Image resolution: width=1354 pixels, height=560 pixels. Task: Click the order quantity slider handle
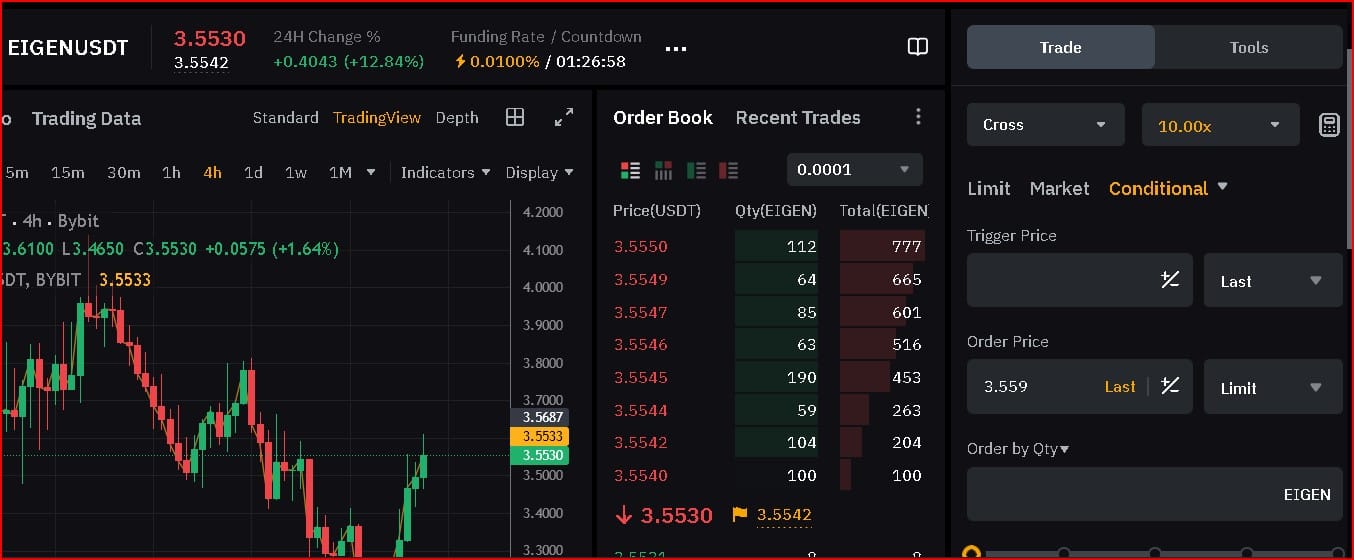click(970, 553)
